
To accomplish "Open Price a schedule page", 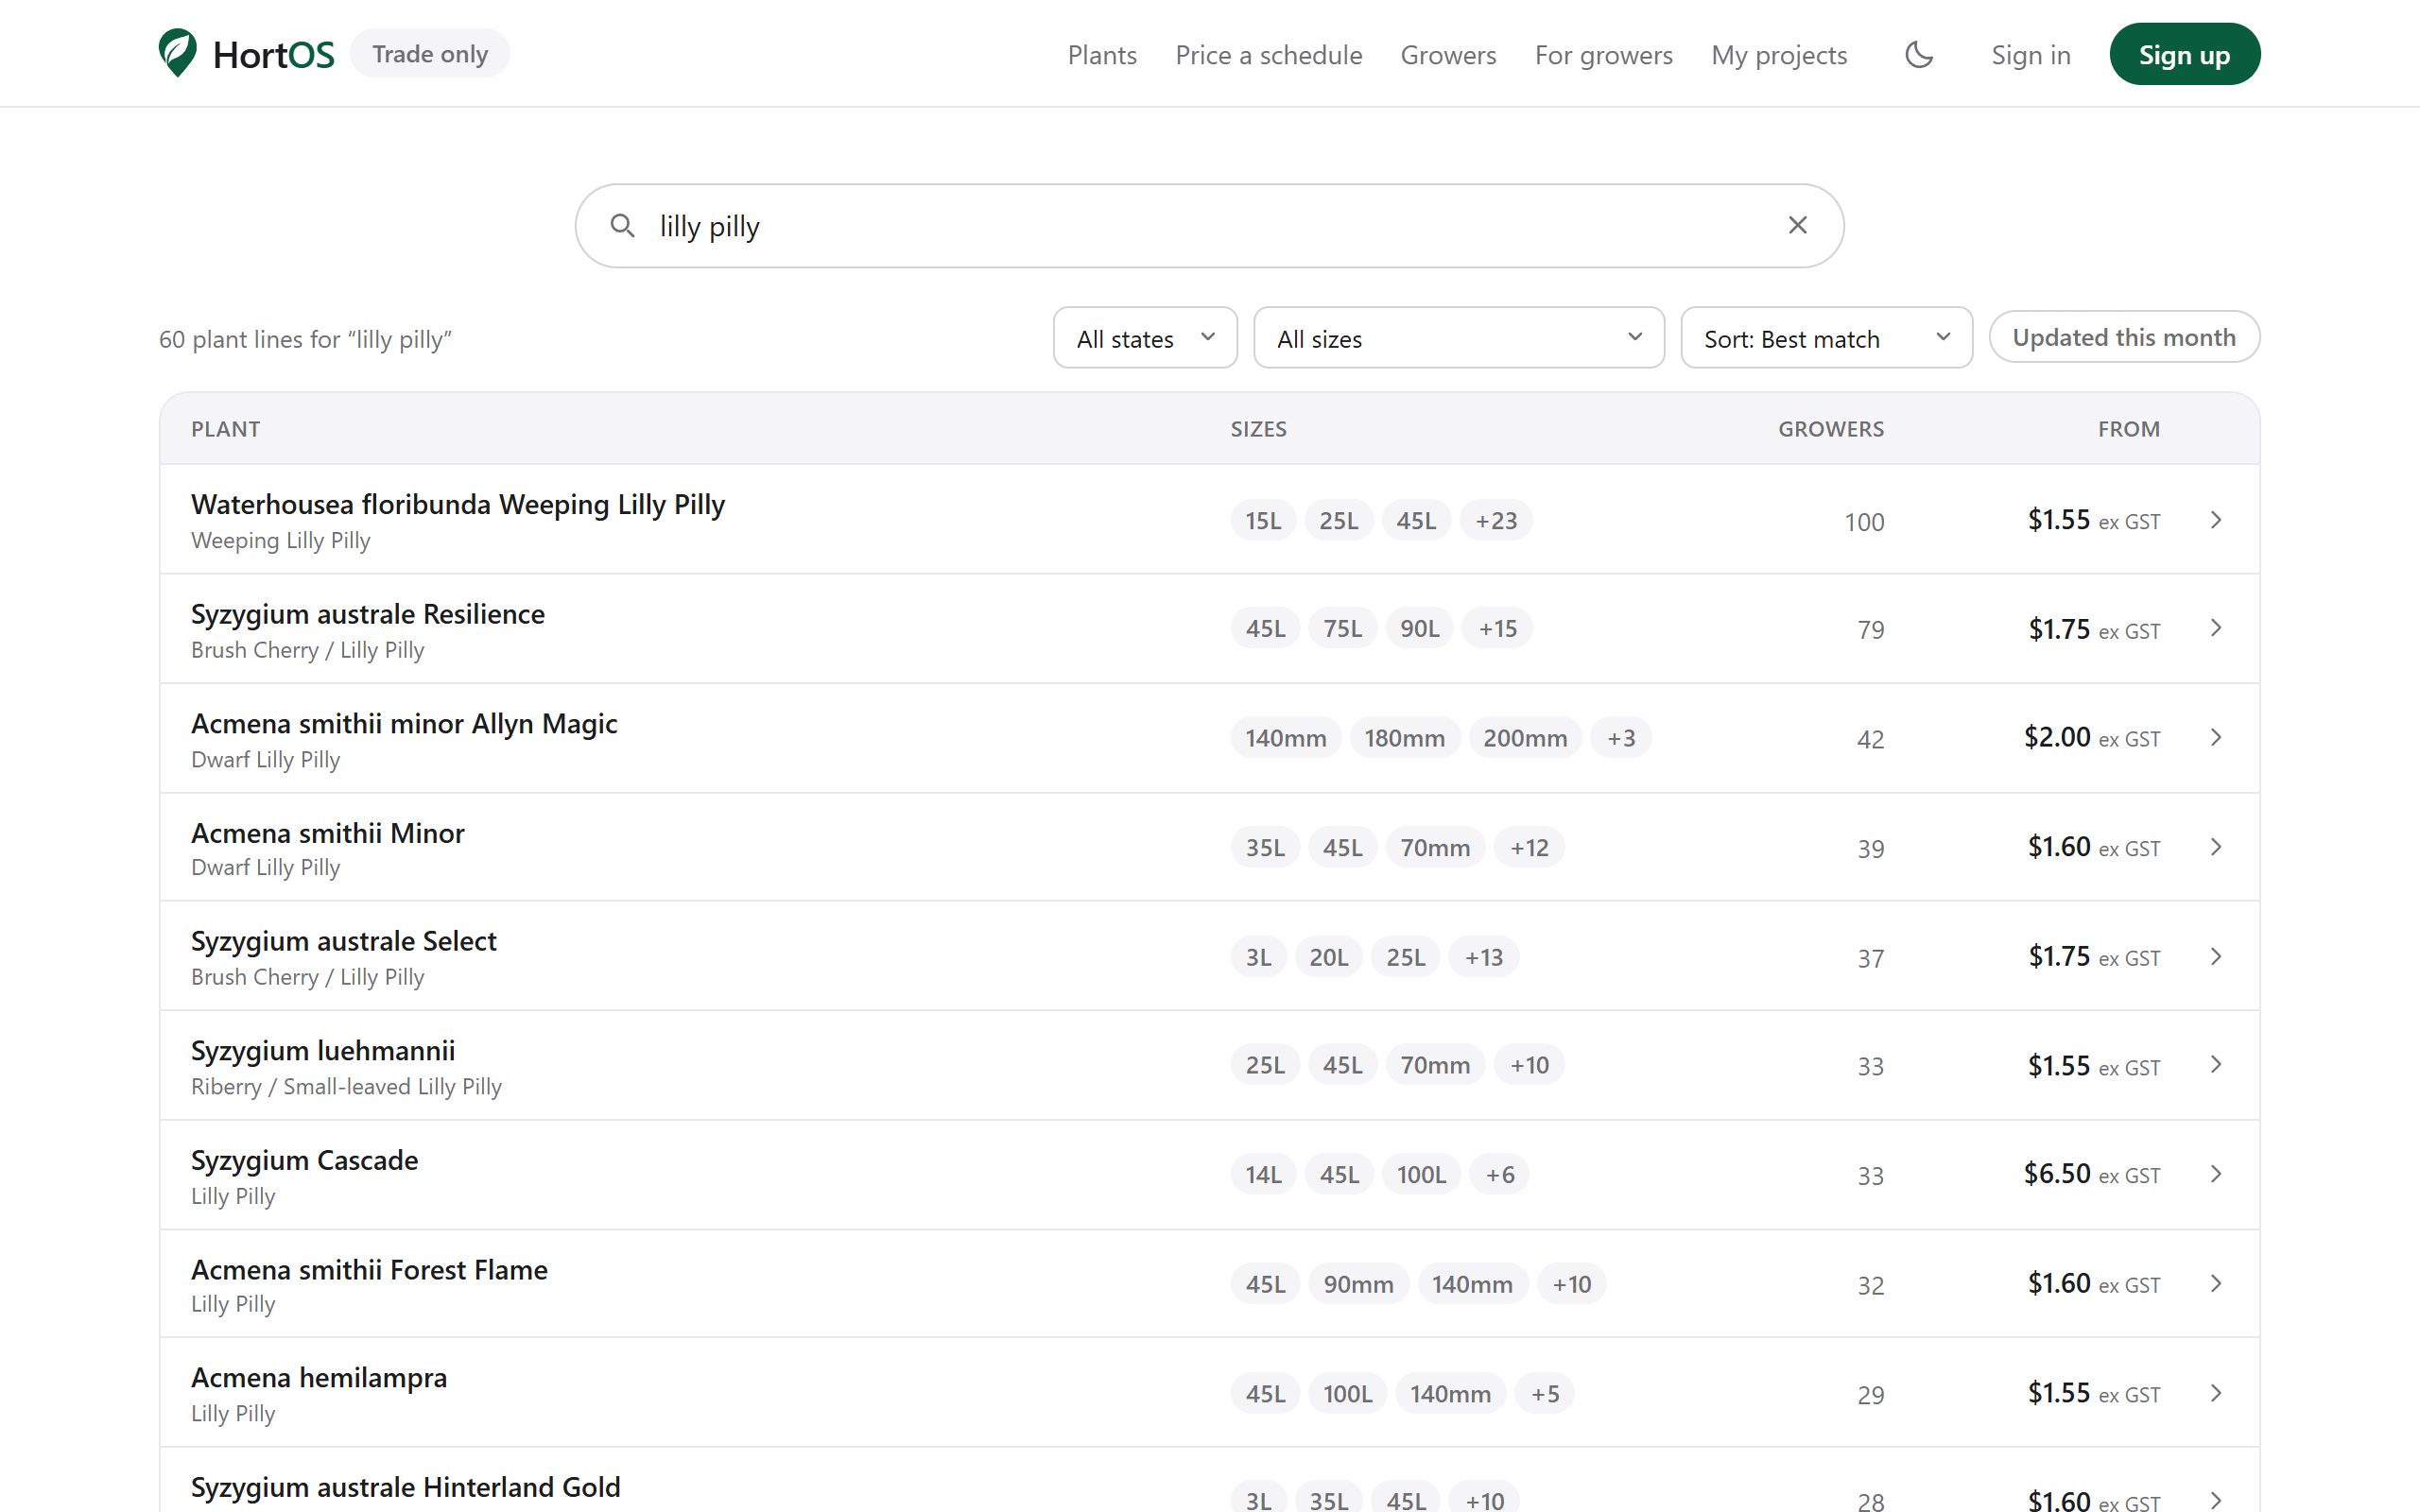I will click(1268, 55).
